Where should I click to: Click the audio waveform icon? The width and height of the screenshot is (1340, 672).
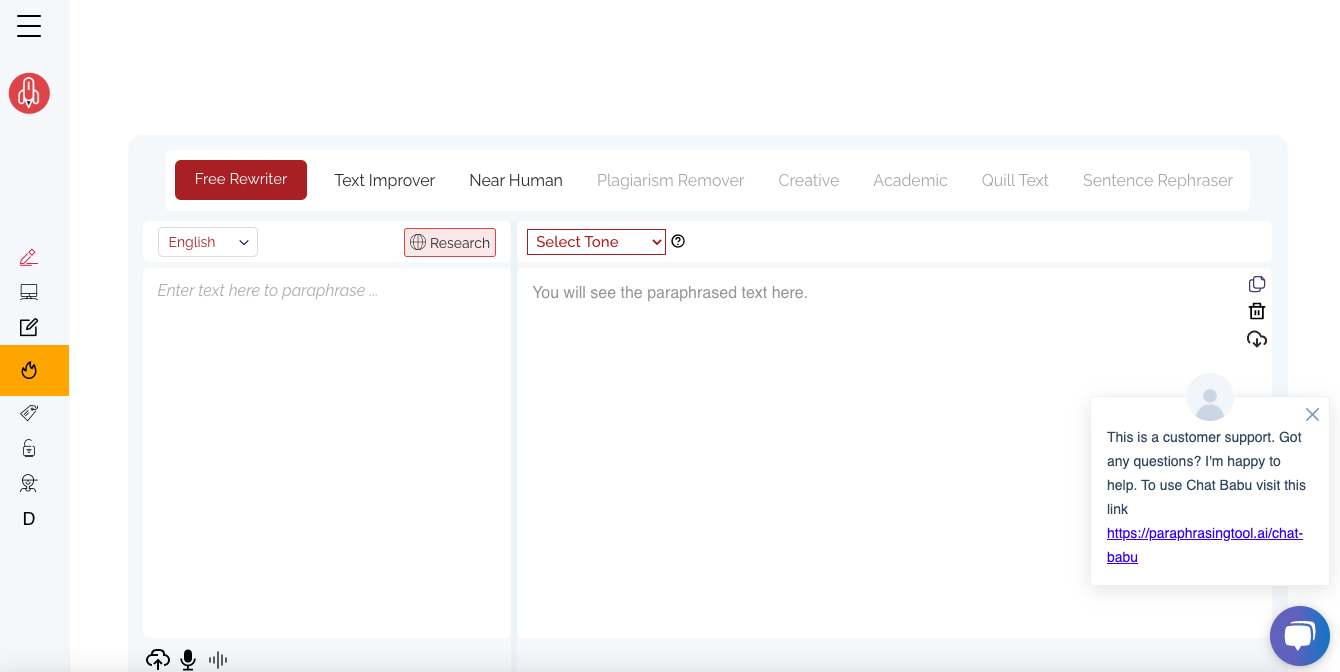(x=218, y=659)
